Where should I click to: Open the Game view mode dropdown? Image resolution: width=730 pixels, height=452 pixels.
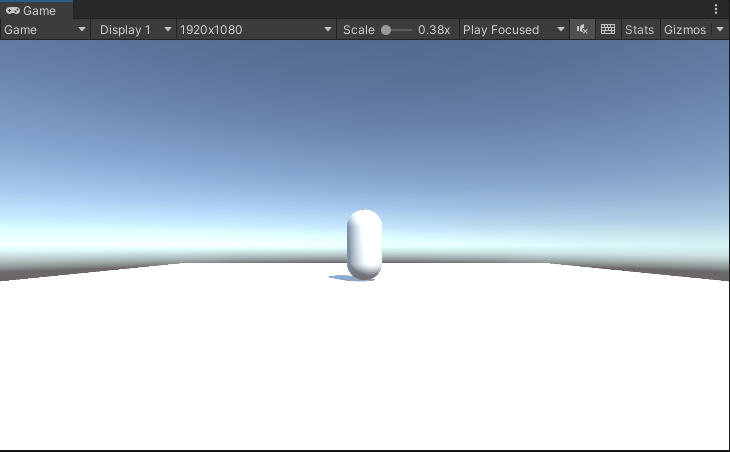(46, 30)
